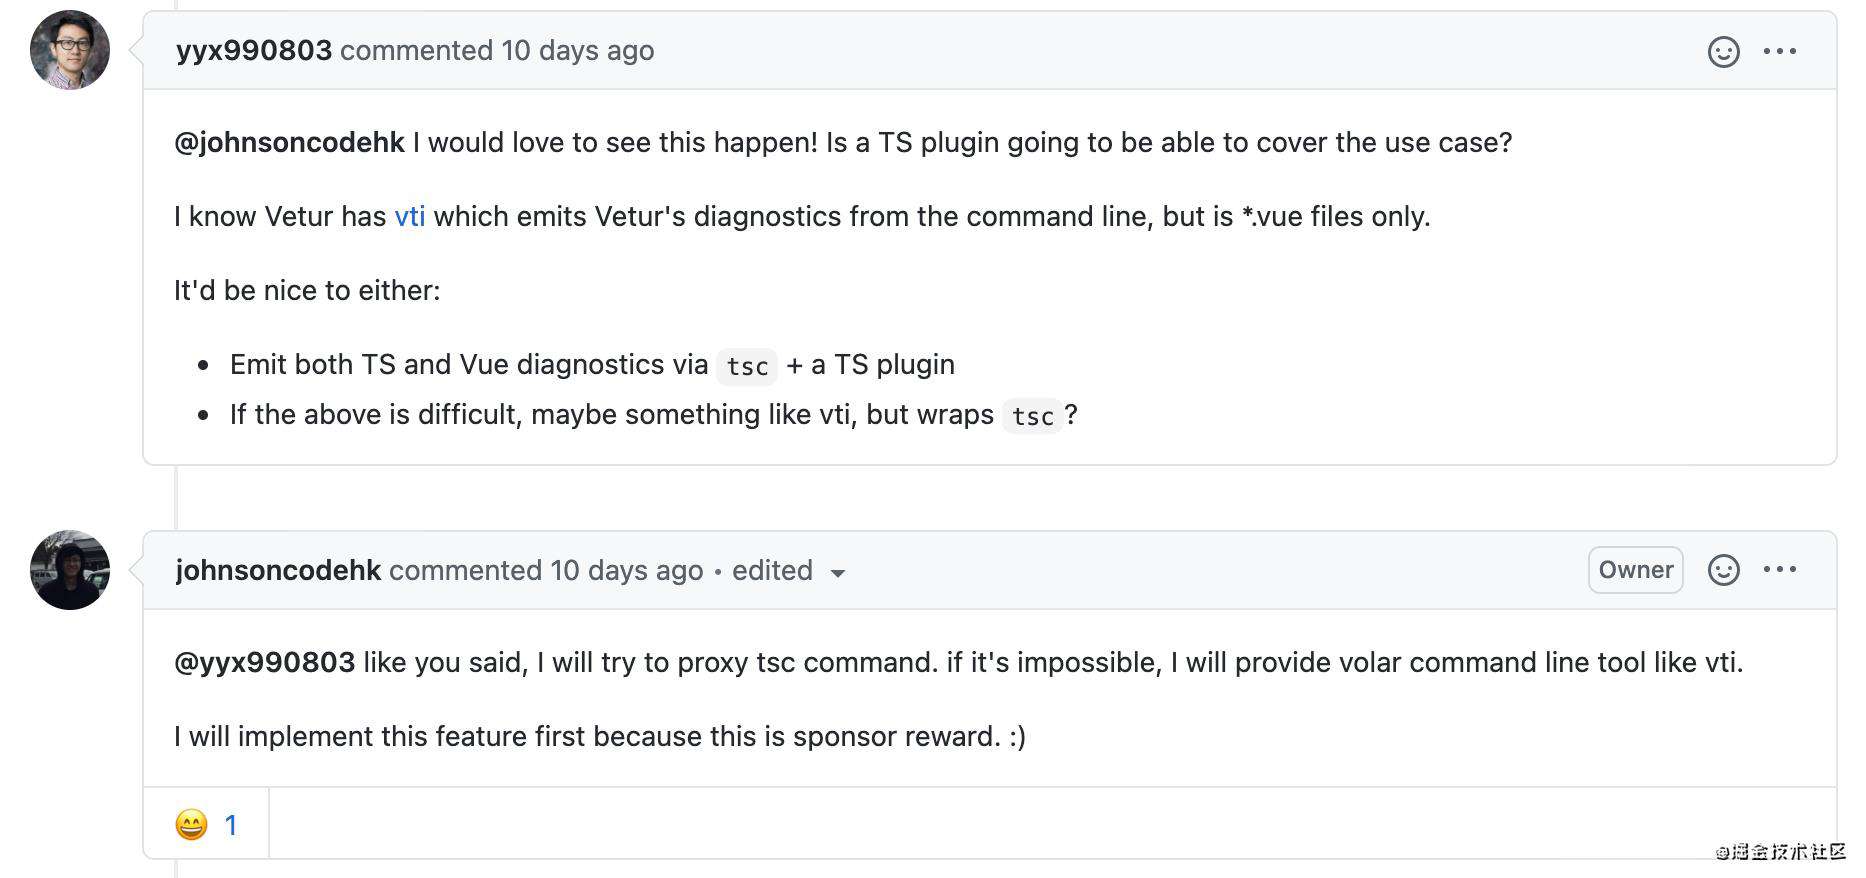
Task: Click the first tsc inline code snippet
Action: (x=747, y=366)
